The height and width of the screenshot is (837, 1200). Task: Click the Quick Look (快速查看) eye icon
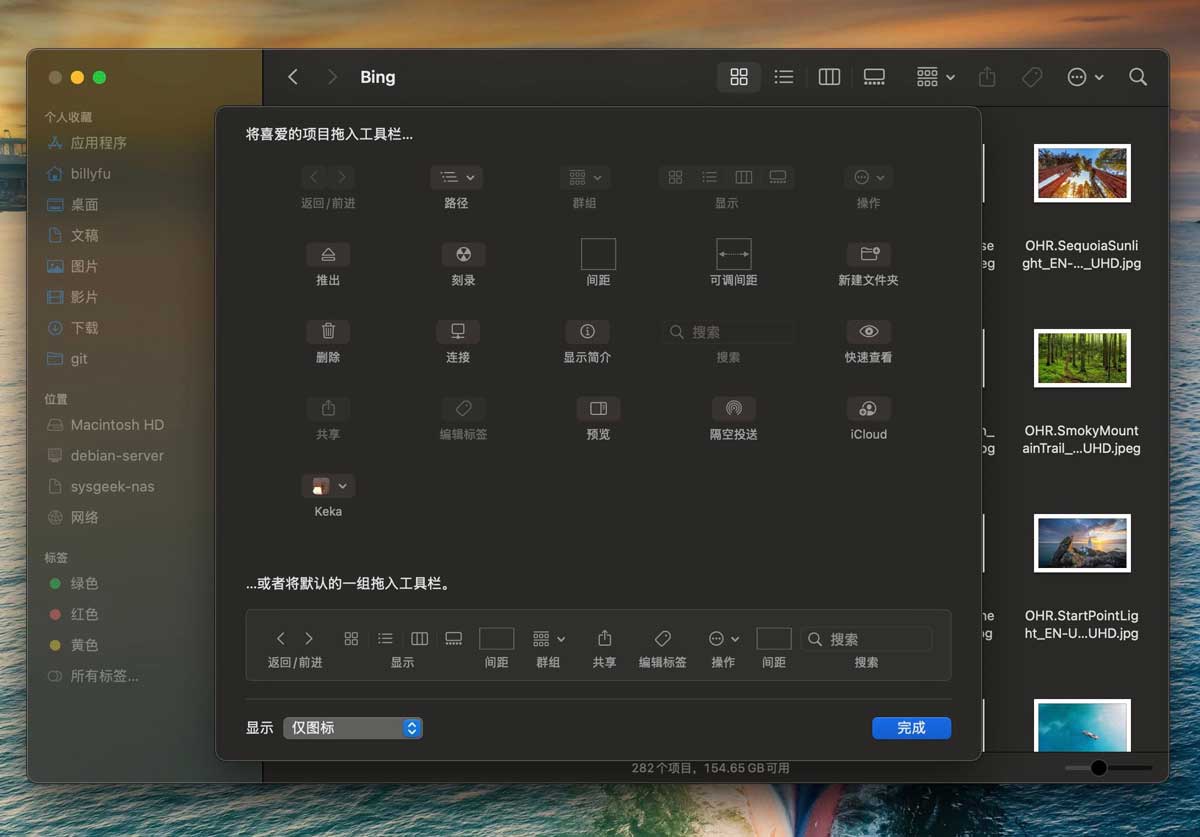pyautogui.click(x=868, y=331)
